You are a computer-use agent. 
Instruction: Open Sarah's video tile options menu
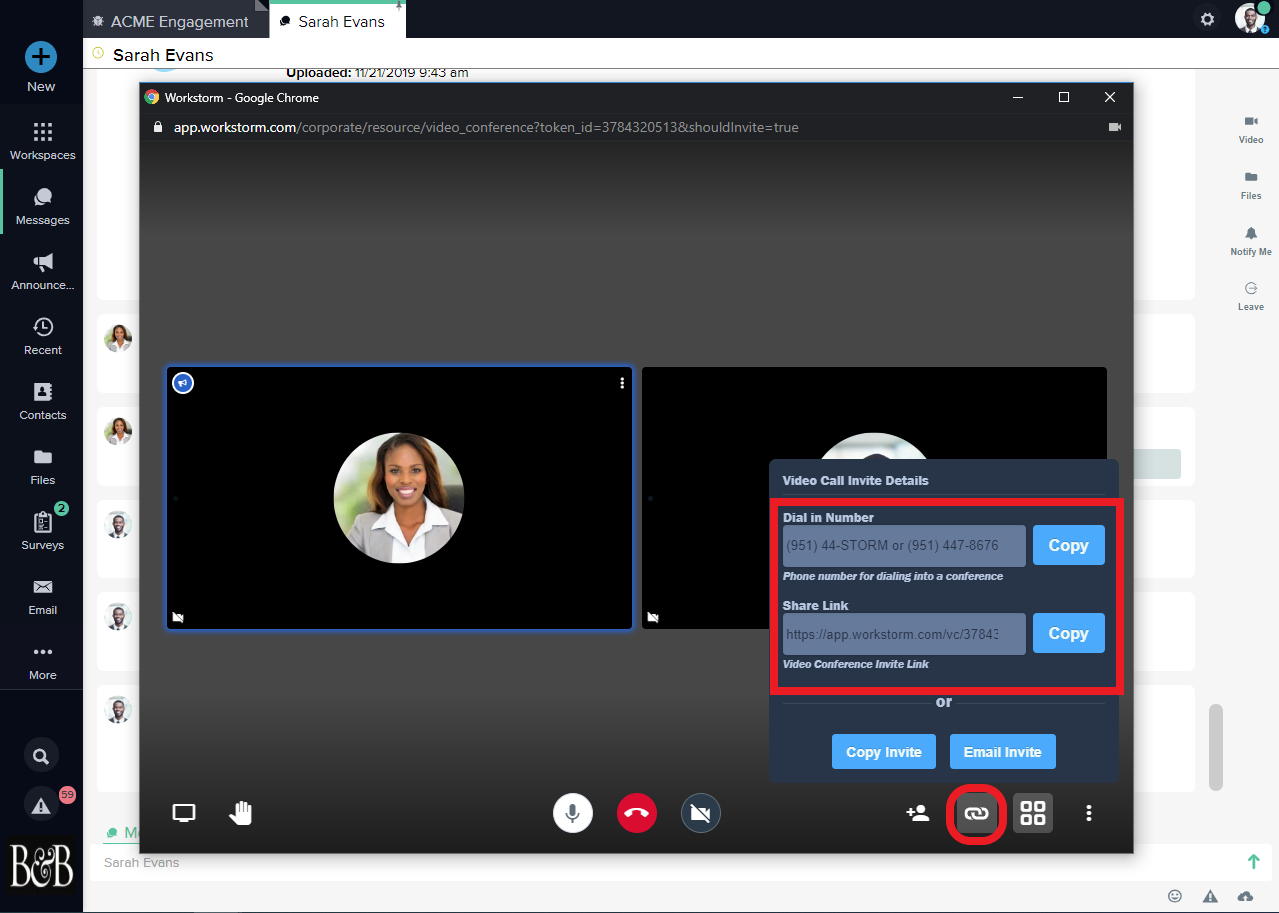point(622,383)
